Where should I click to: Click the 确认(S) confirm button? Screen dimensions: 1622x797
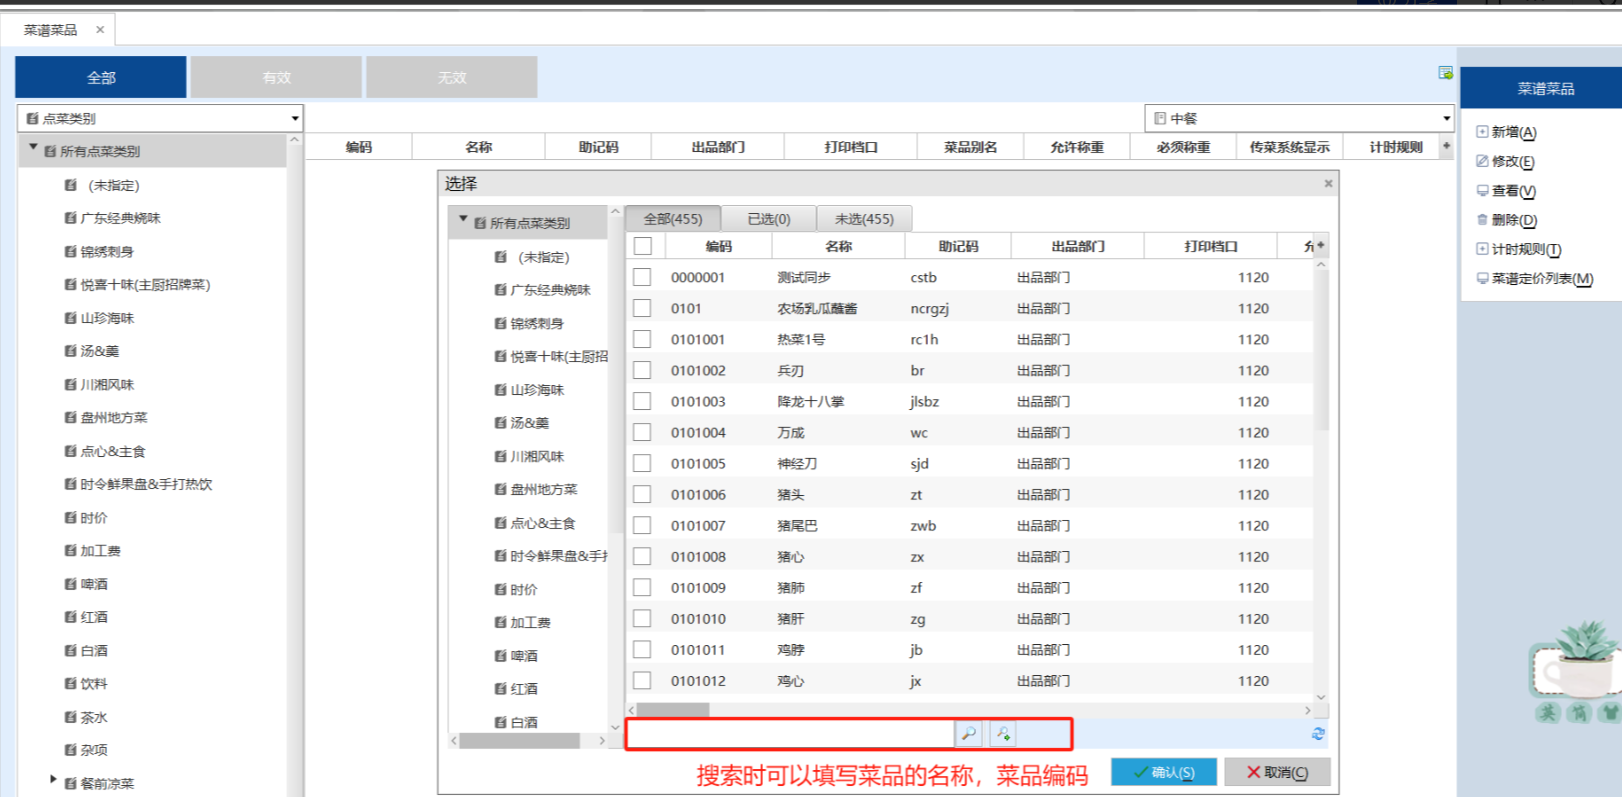(1164, 772)
